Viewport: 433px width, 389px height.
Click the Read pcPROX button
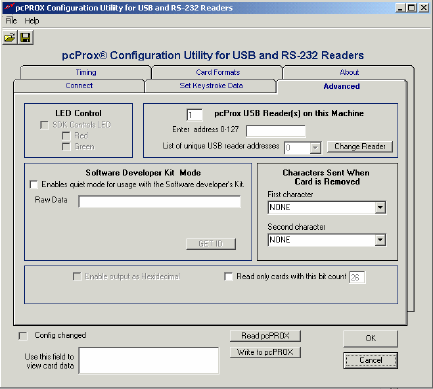tap(265, 336)
